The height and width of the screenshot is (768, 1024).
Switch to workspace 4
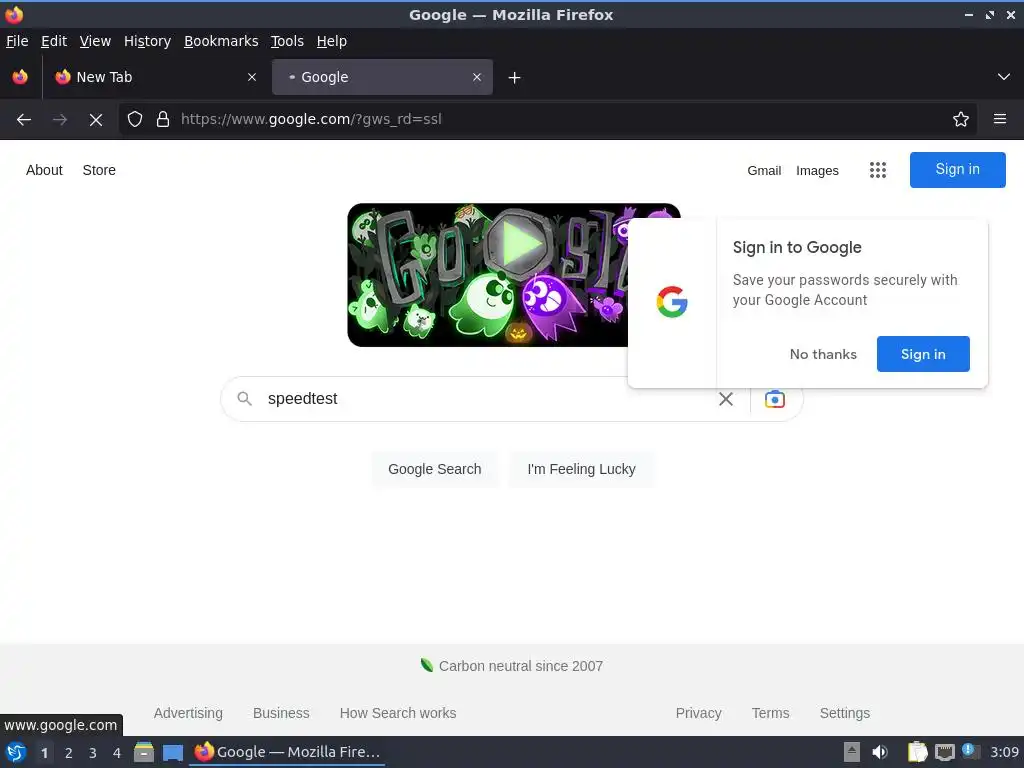(117, 753)
